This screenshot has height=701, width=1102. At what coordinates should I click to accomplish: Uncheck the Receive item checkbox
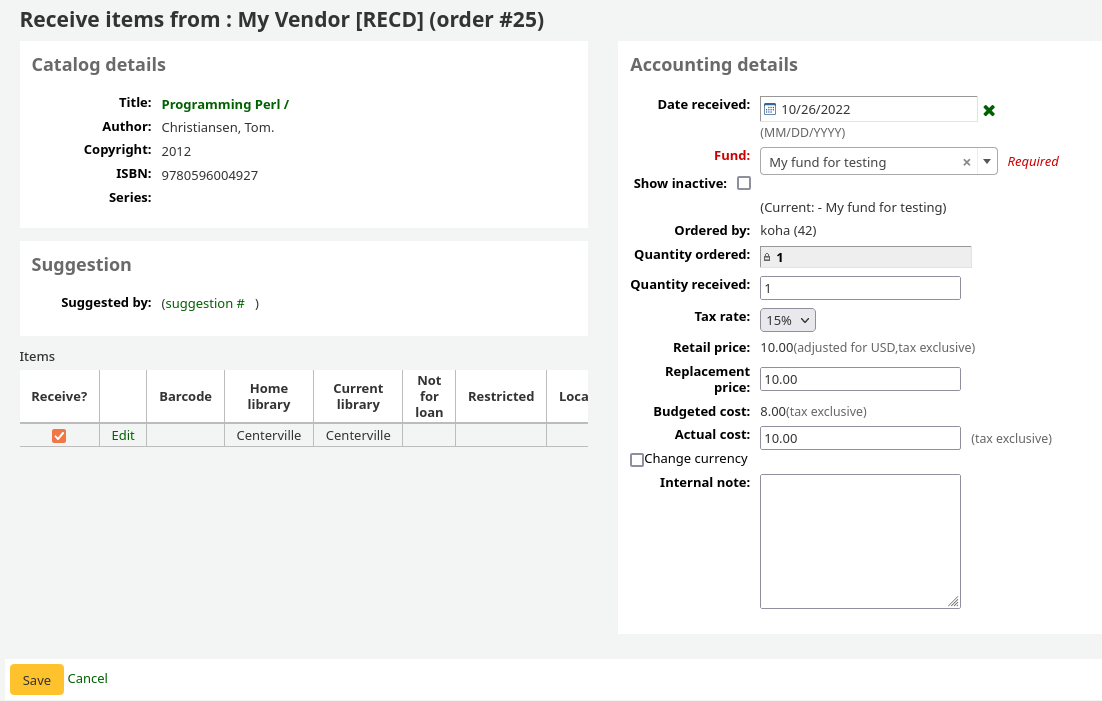click(59, 436)
